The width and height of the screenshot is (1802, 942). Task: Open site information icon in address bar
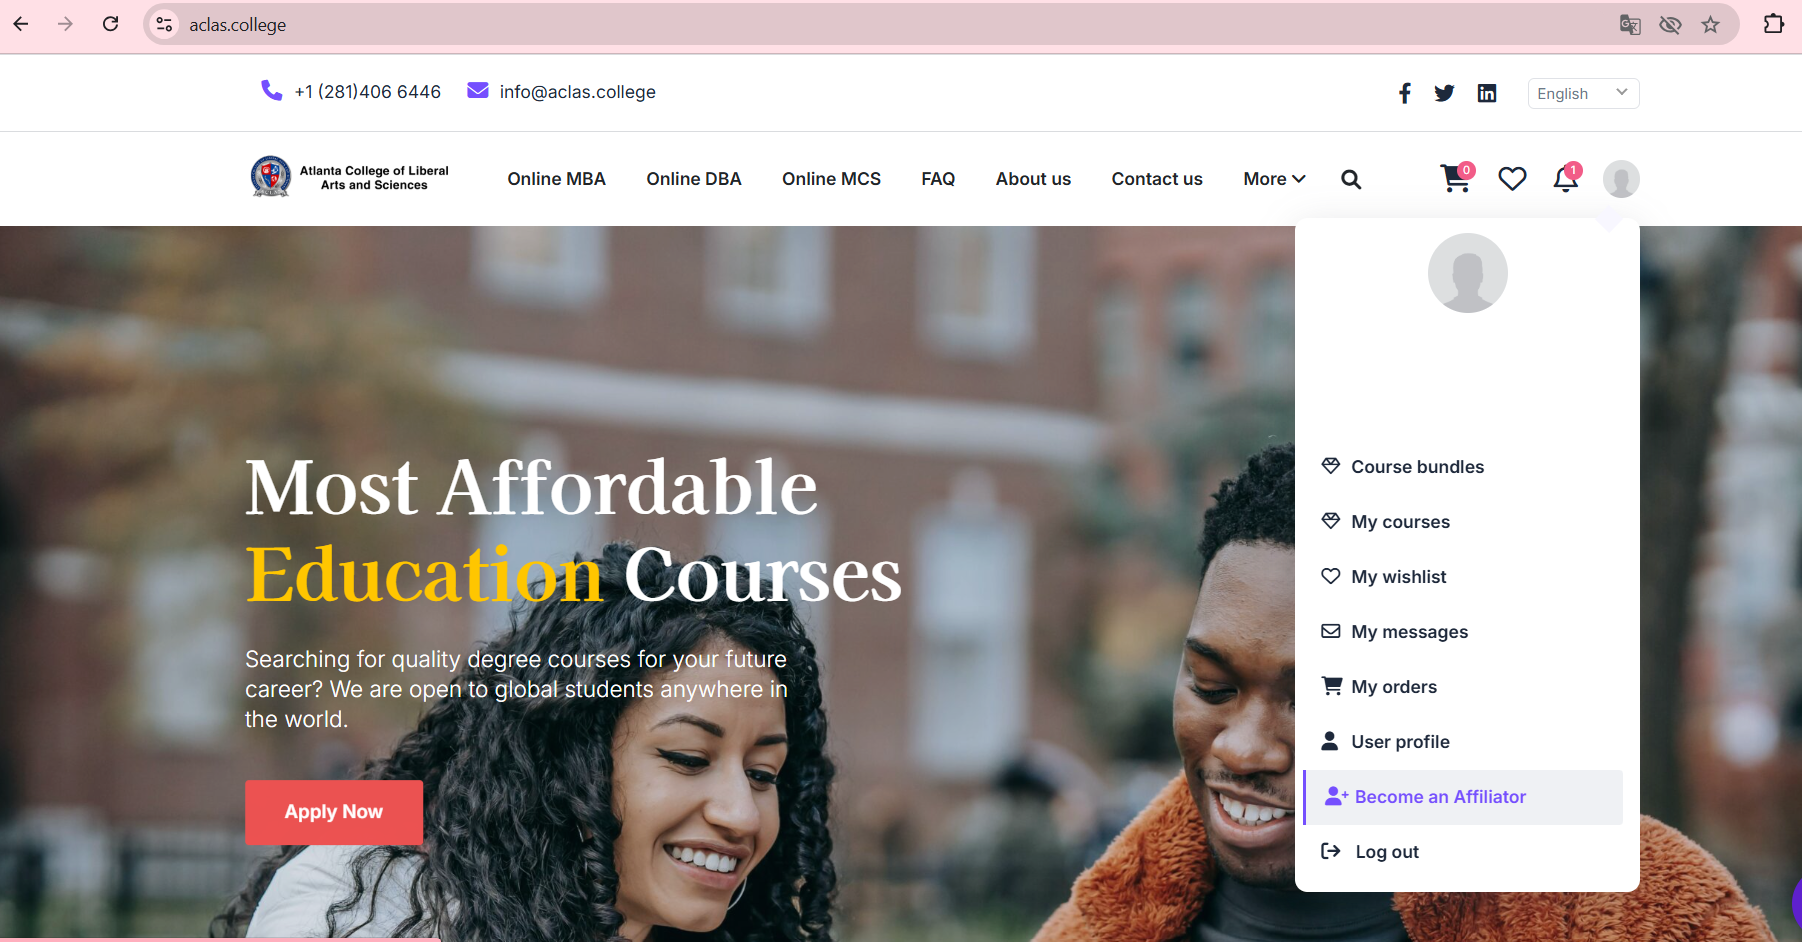coord(165,25)
